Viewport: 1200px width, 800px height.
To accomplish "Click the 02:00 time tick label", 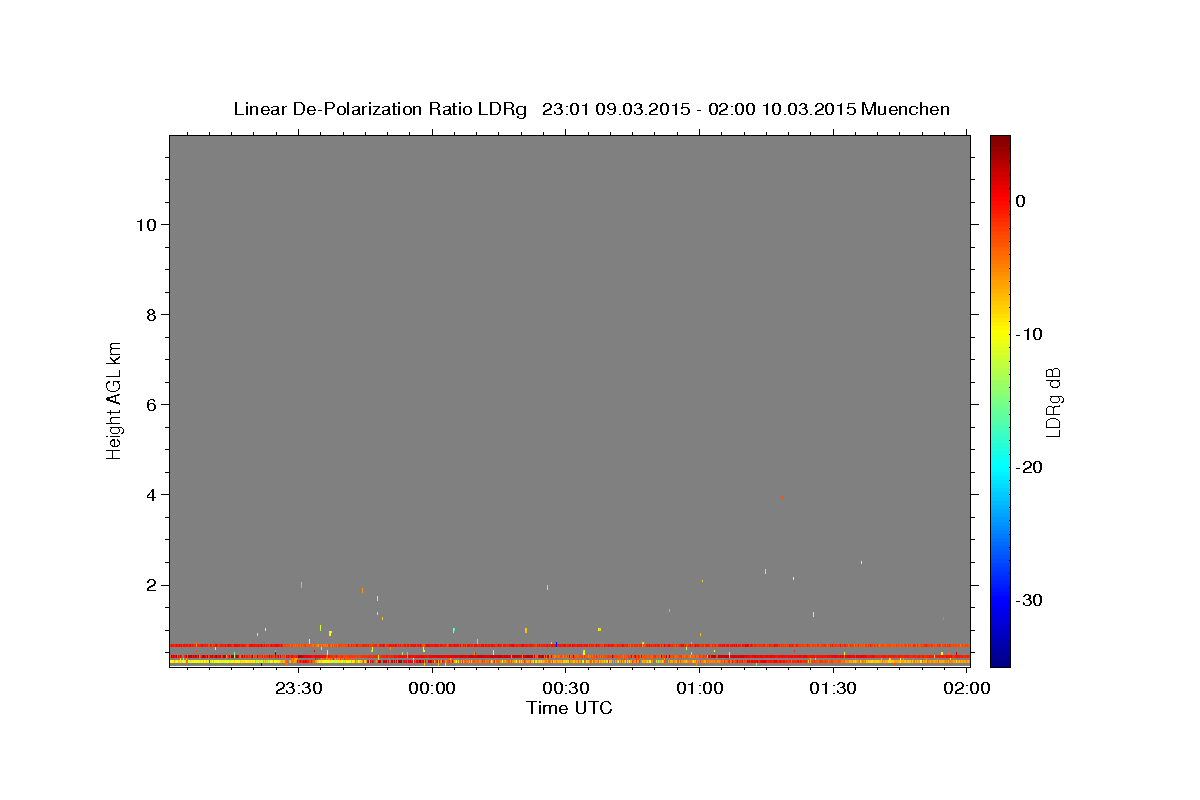I will (966, 688).
